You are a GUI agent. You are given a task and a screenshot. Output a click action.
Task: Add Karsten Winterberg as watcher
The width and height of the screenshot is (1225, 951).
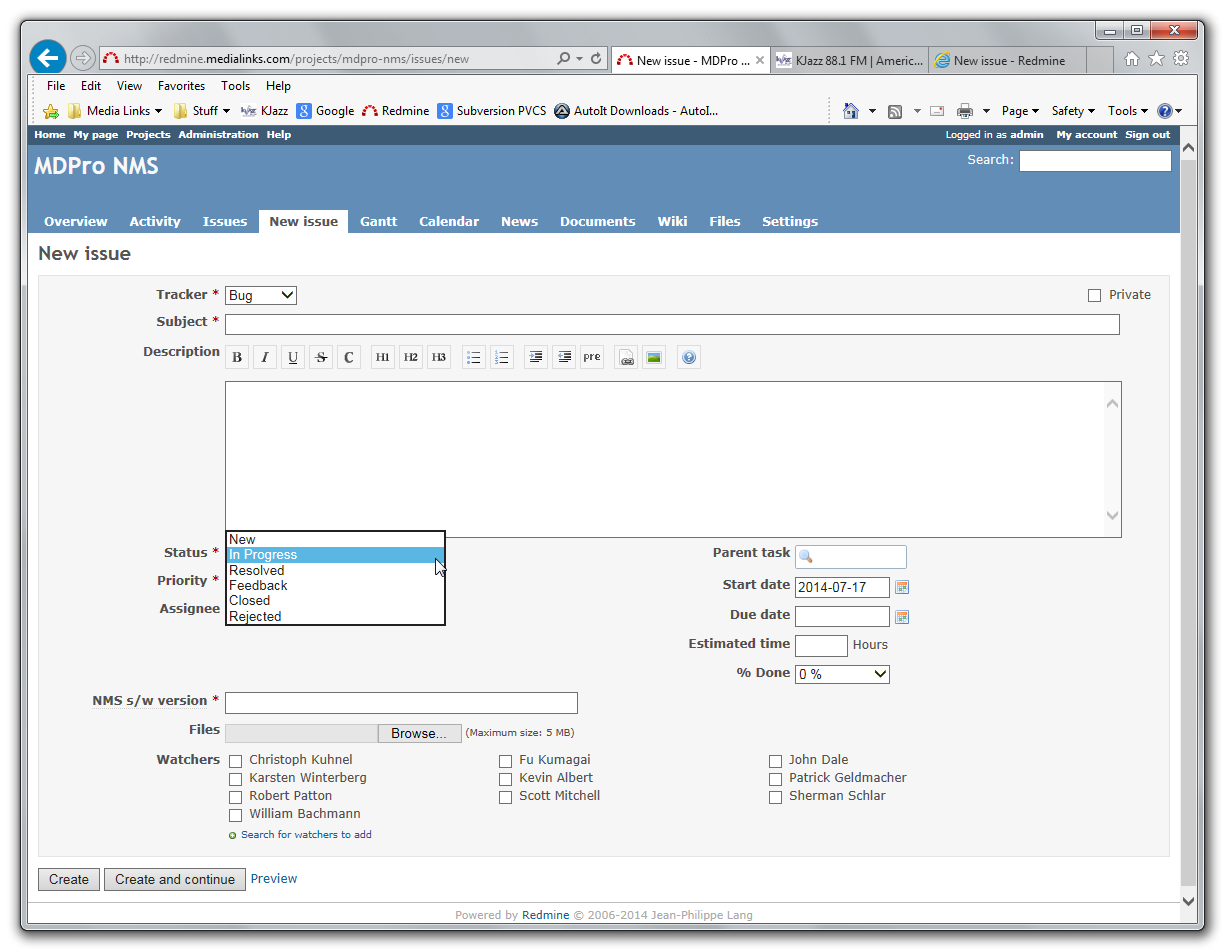[236, 779]
